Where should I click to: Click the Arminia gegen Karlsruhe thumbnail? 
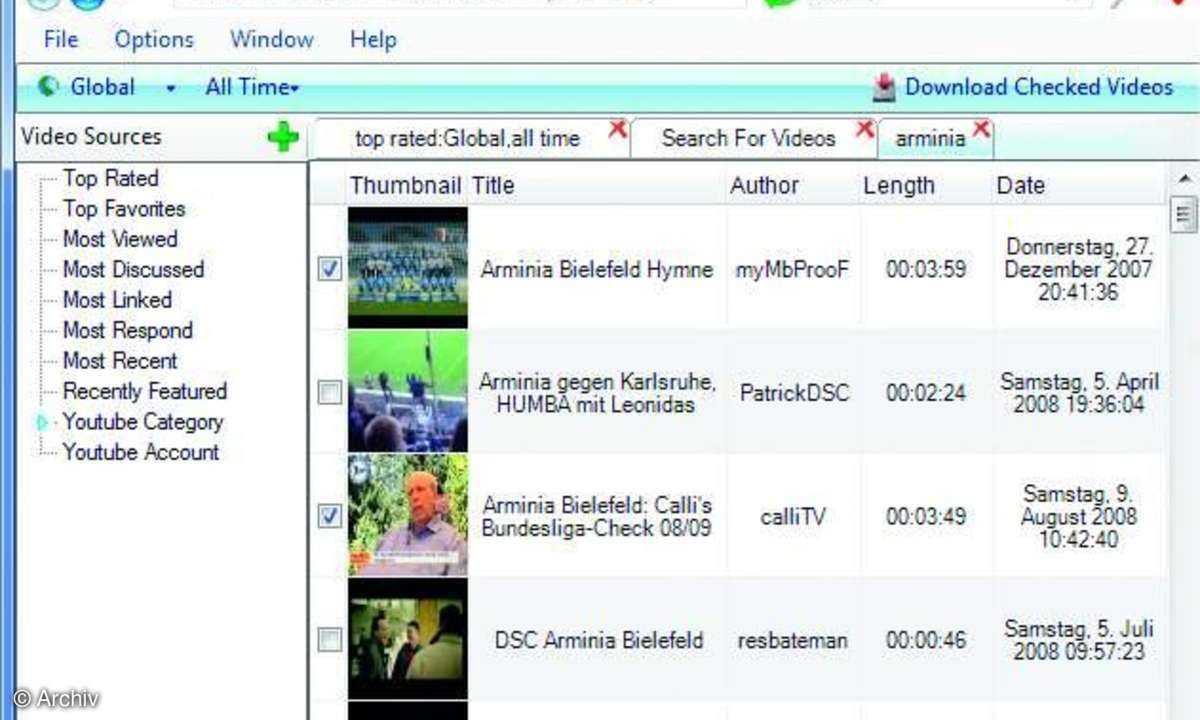(407, 392)
